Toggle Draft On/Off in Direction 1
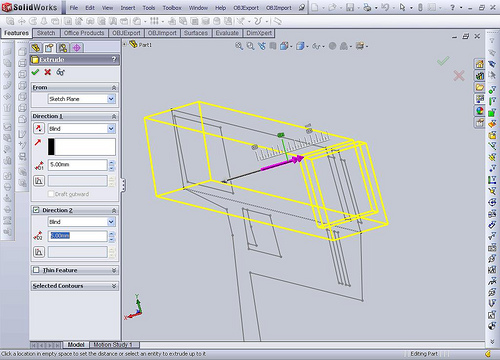 click(39, 181)
